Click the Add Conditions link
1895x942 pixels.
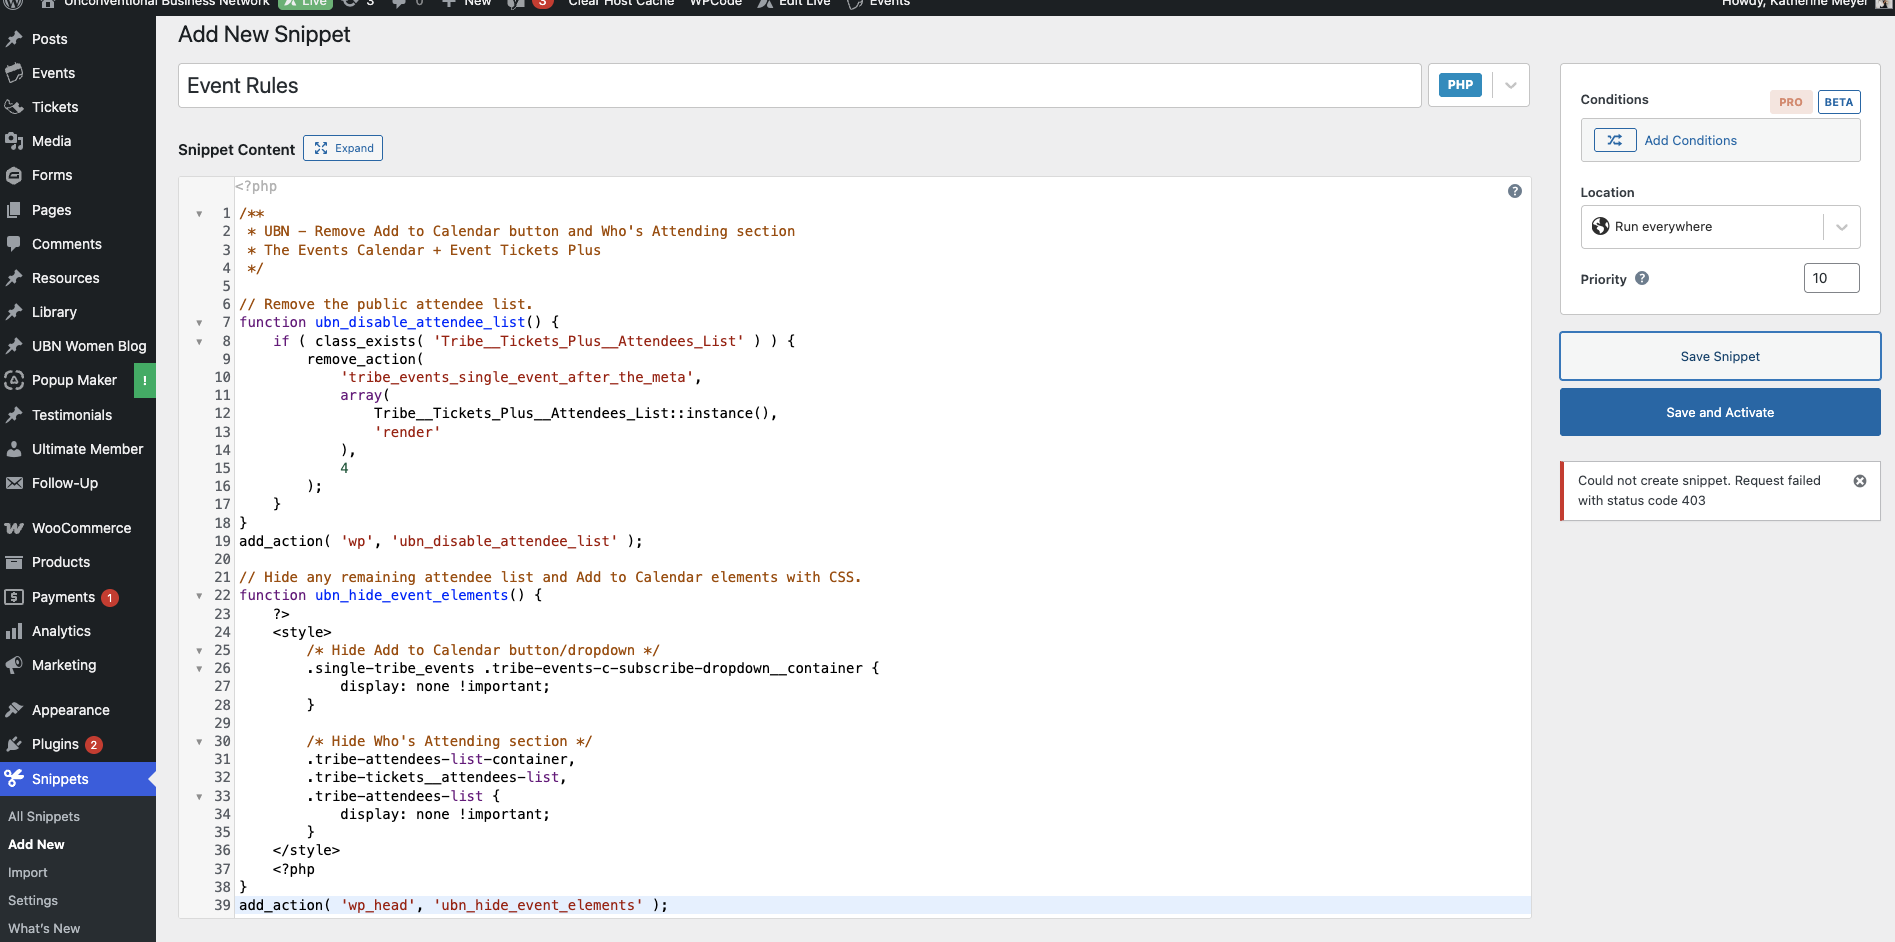click(x=1690, y=140)
